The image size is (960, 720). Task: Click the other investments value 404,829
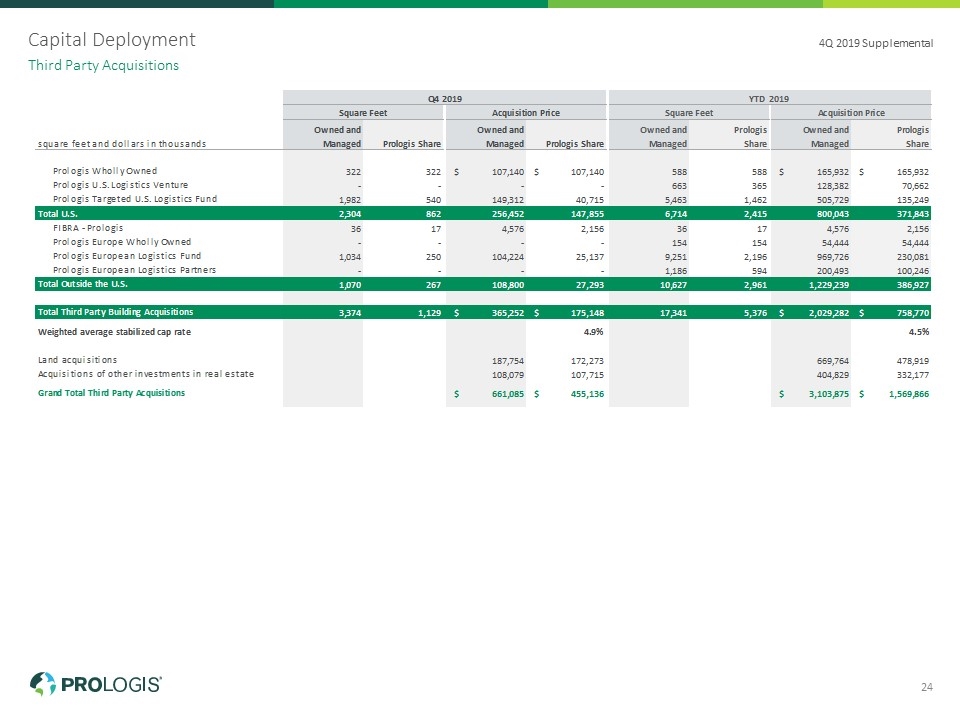pos(833,375)
